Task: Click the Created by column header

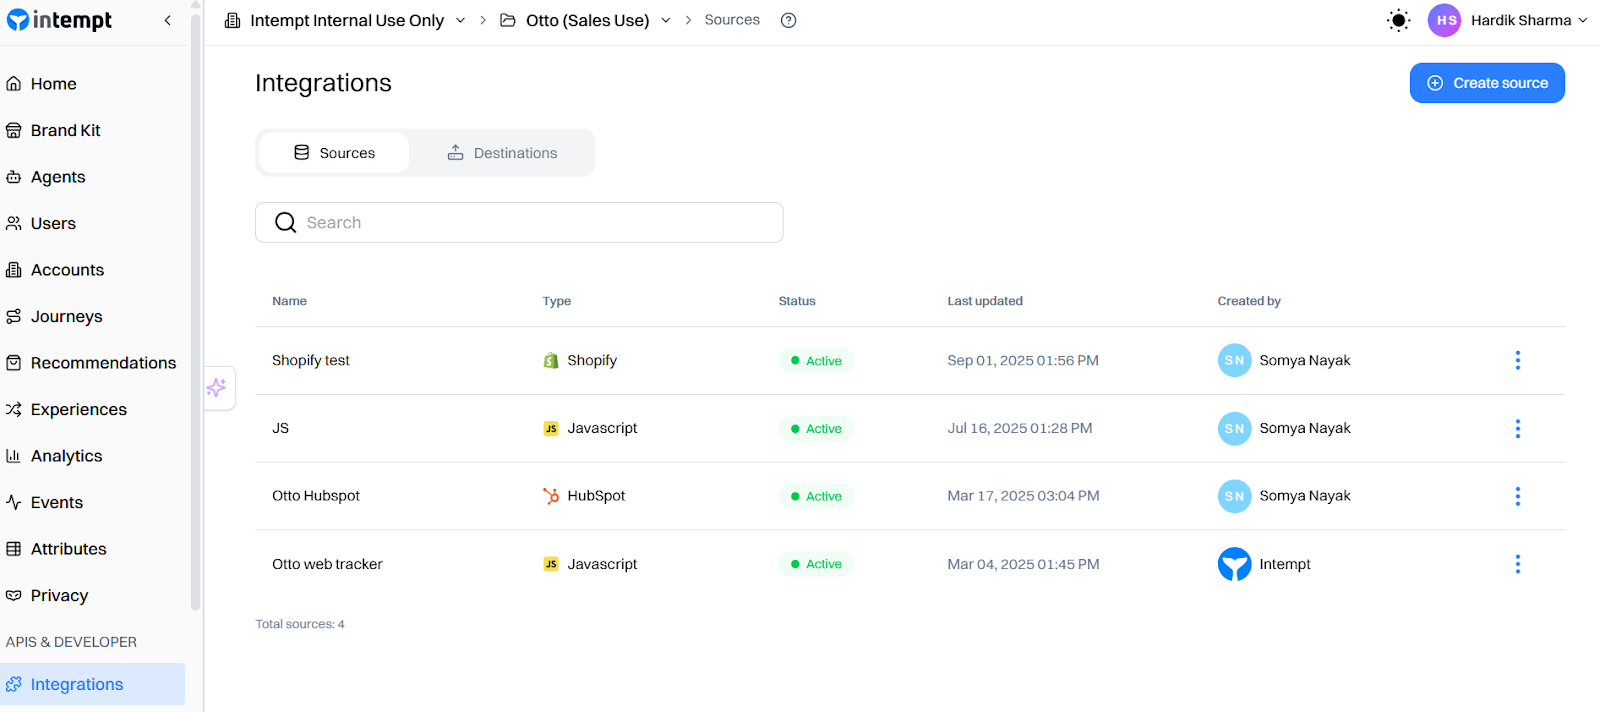Action: click(x=1249, y=301)
